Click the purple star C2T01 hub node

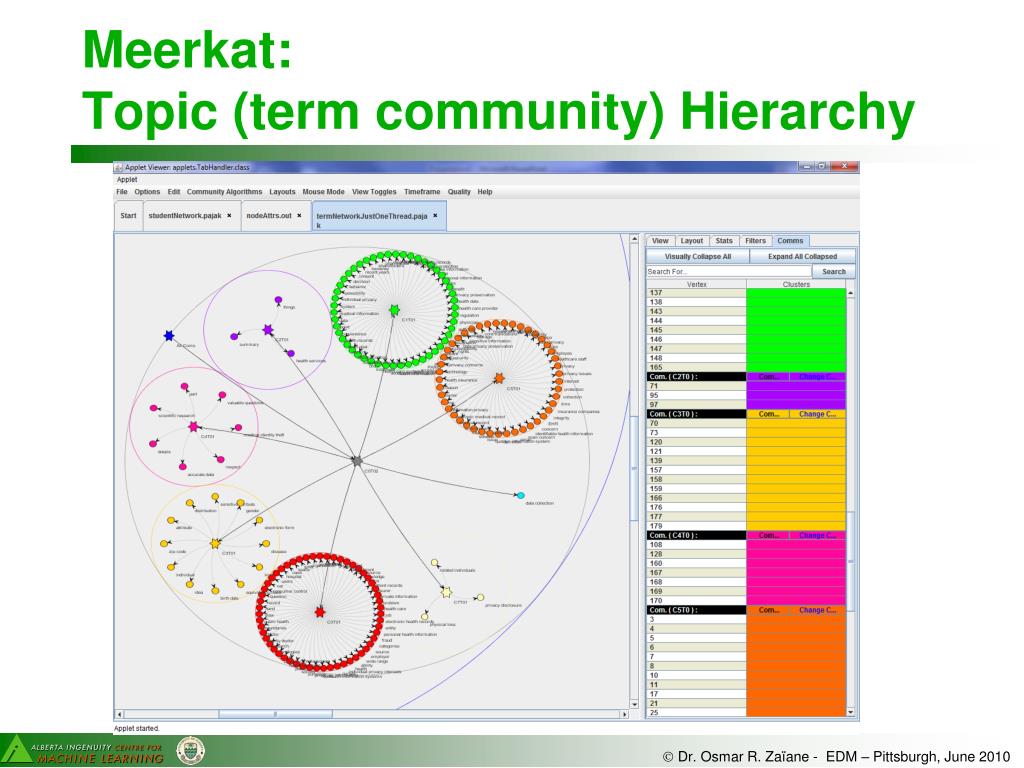click(268, 330)
